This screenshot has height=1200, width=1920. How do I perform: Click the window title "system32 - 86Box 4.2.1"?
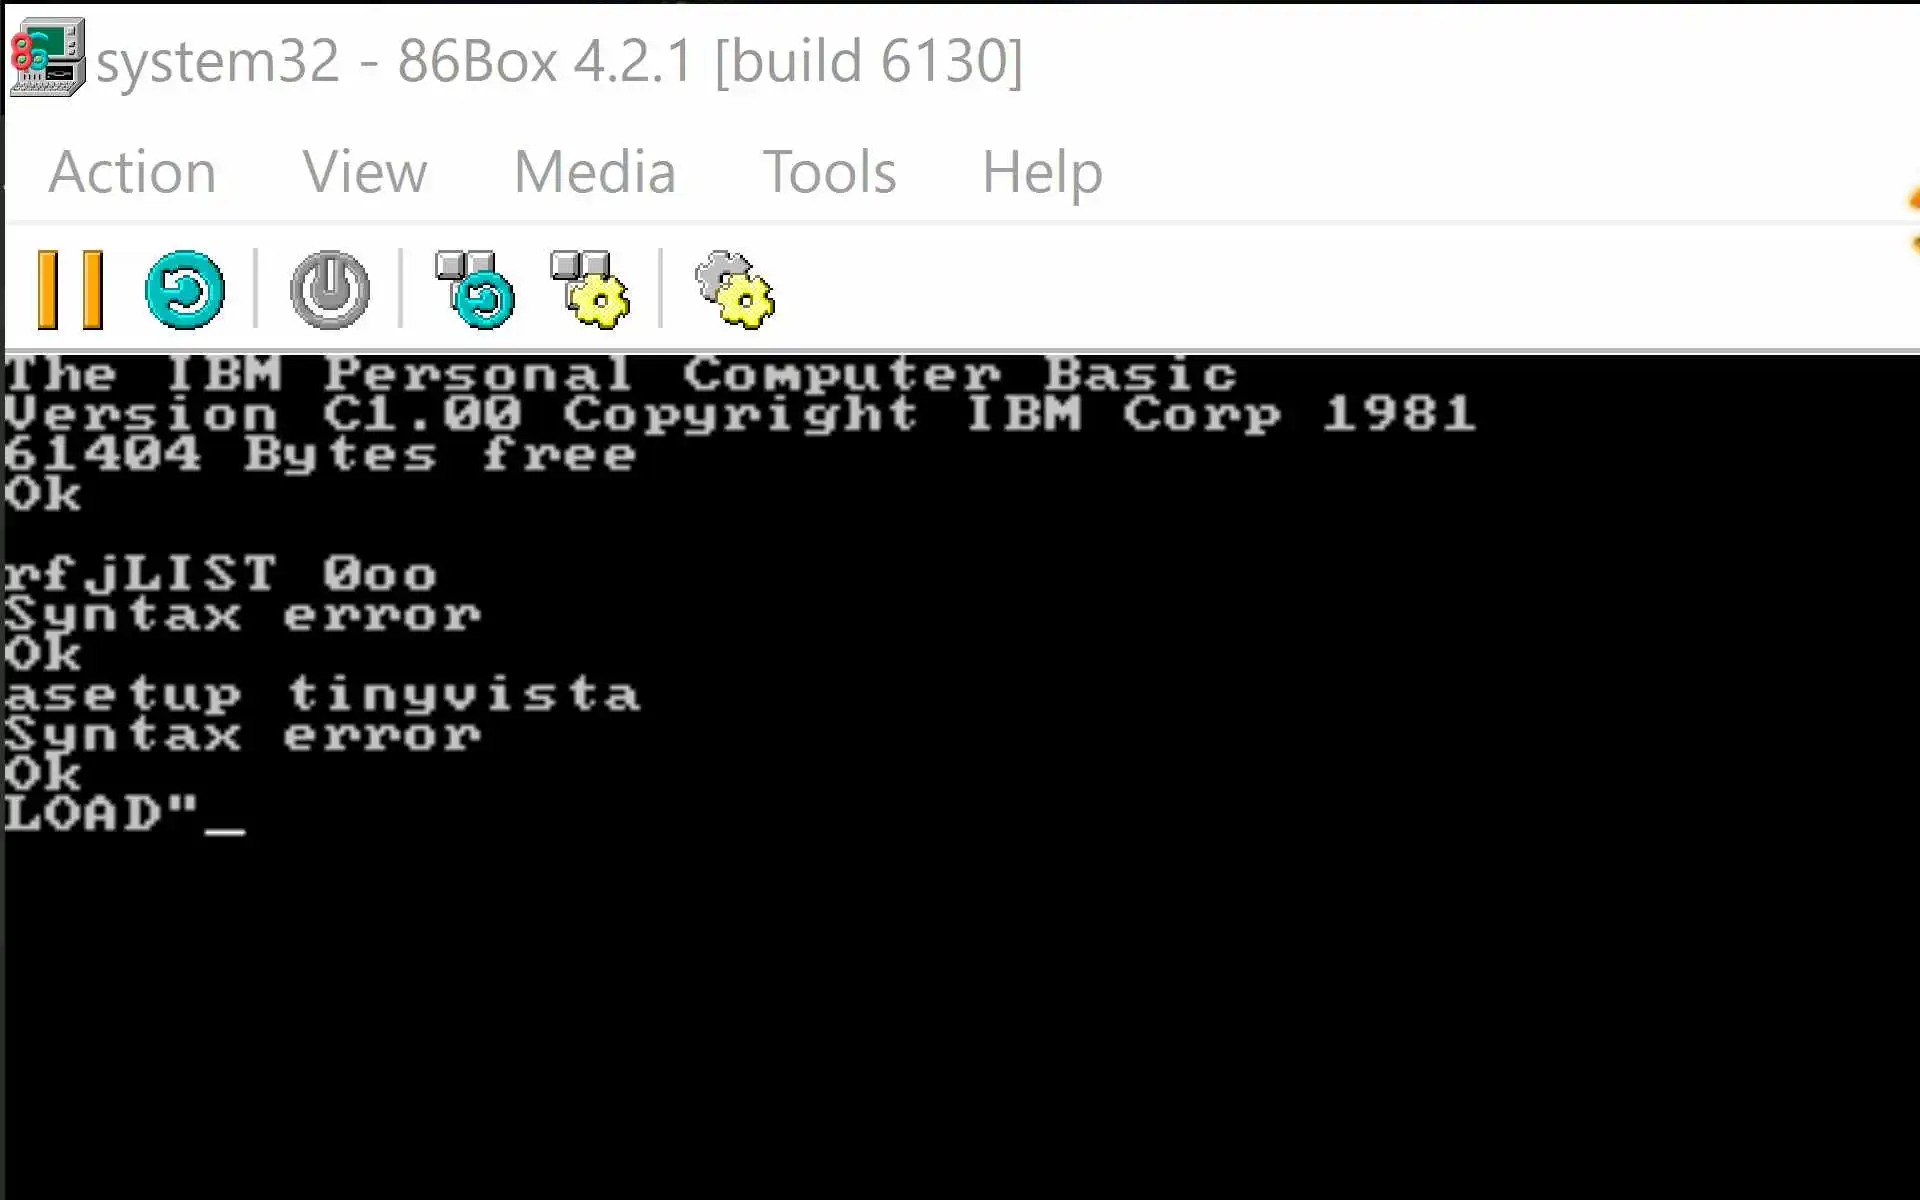560,62
